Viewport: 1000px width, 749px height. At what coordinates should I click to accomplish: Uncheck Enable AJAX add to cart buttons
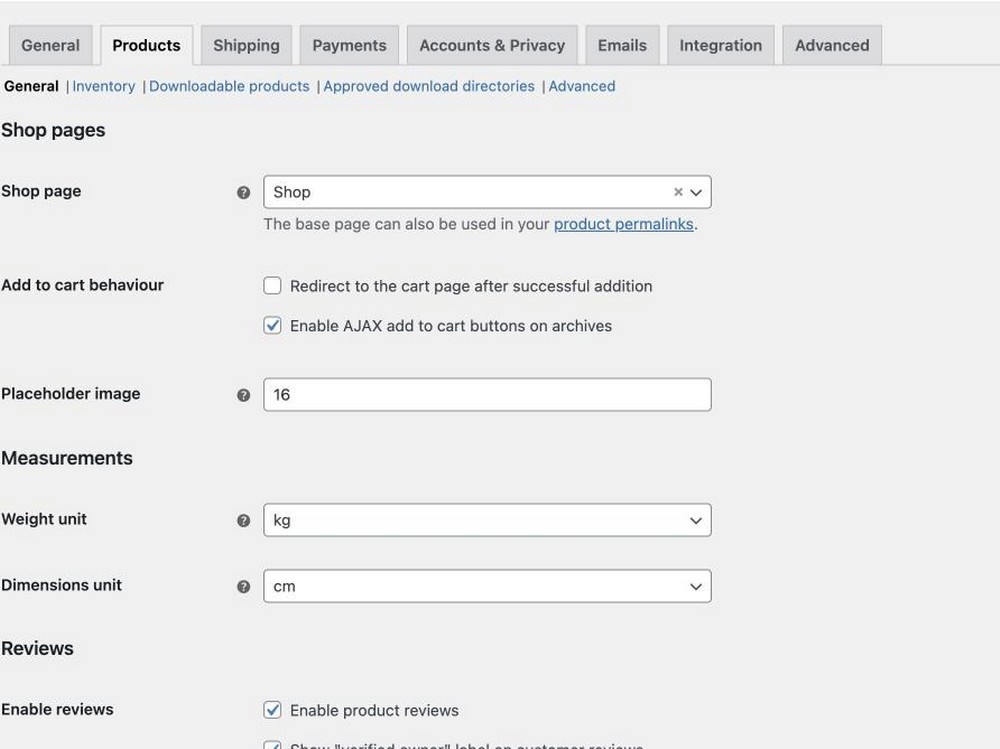(x=272, y=325)
